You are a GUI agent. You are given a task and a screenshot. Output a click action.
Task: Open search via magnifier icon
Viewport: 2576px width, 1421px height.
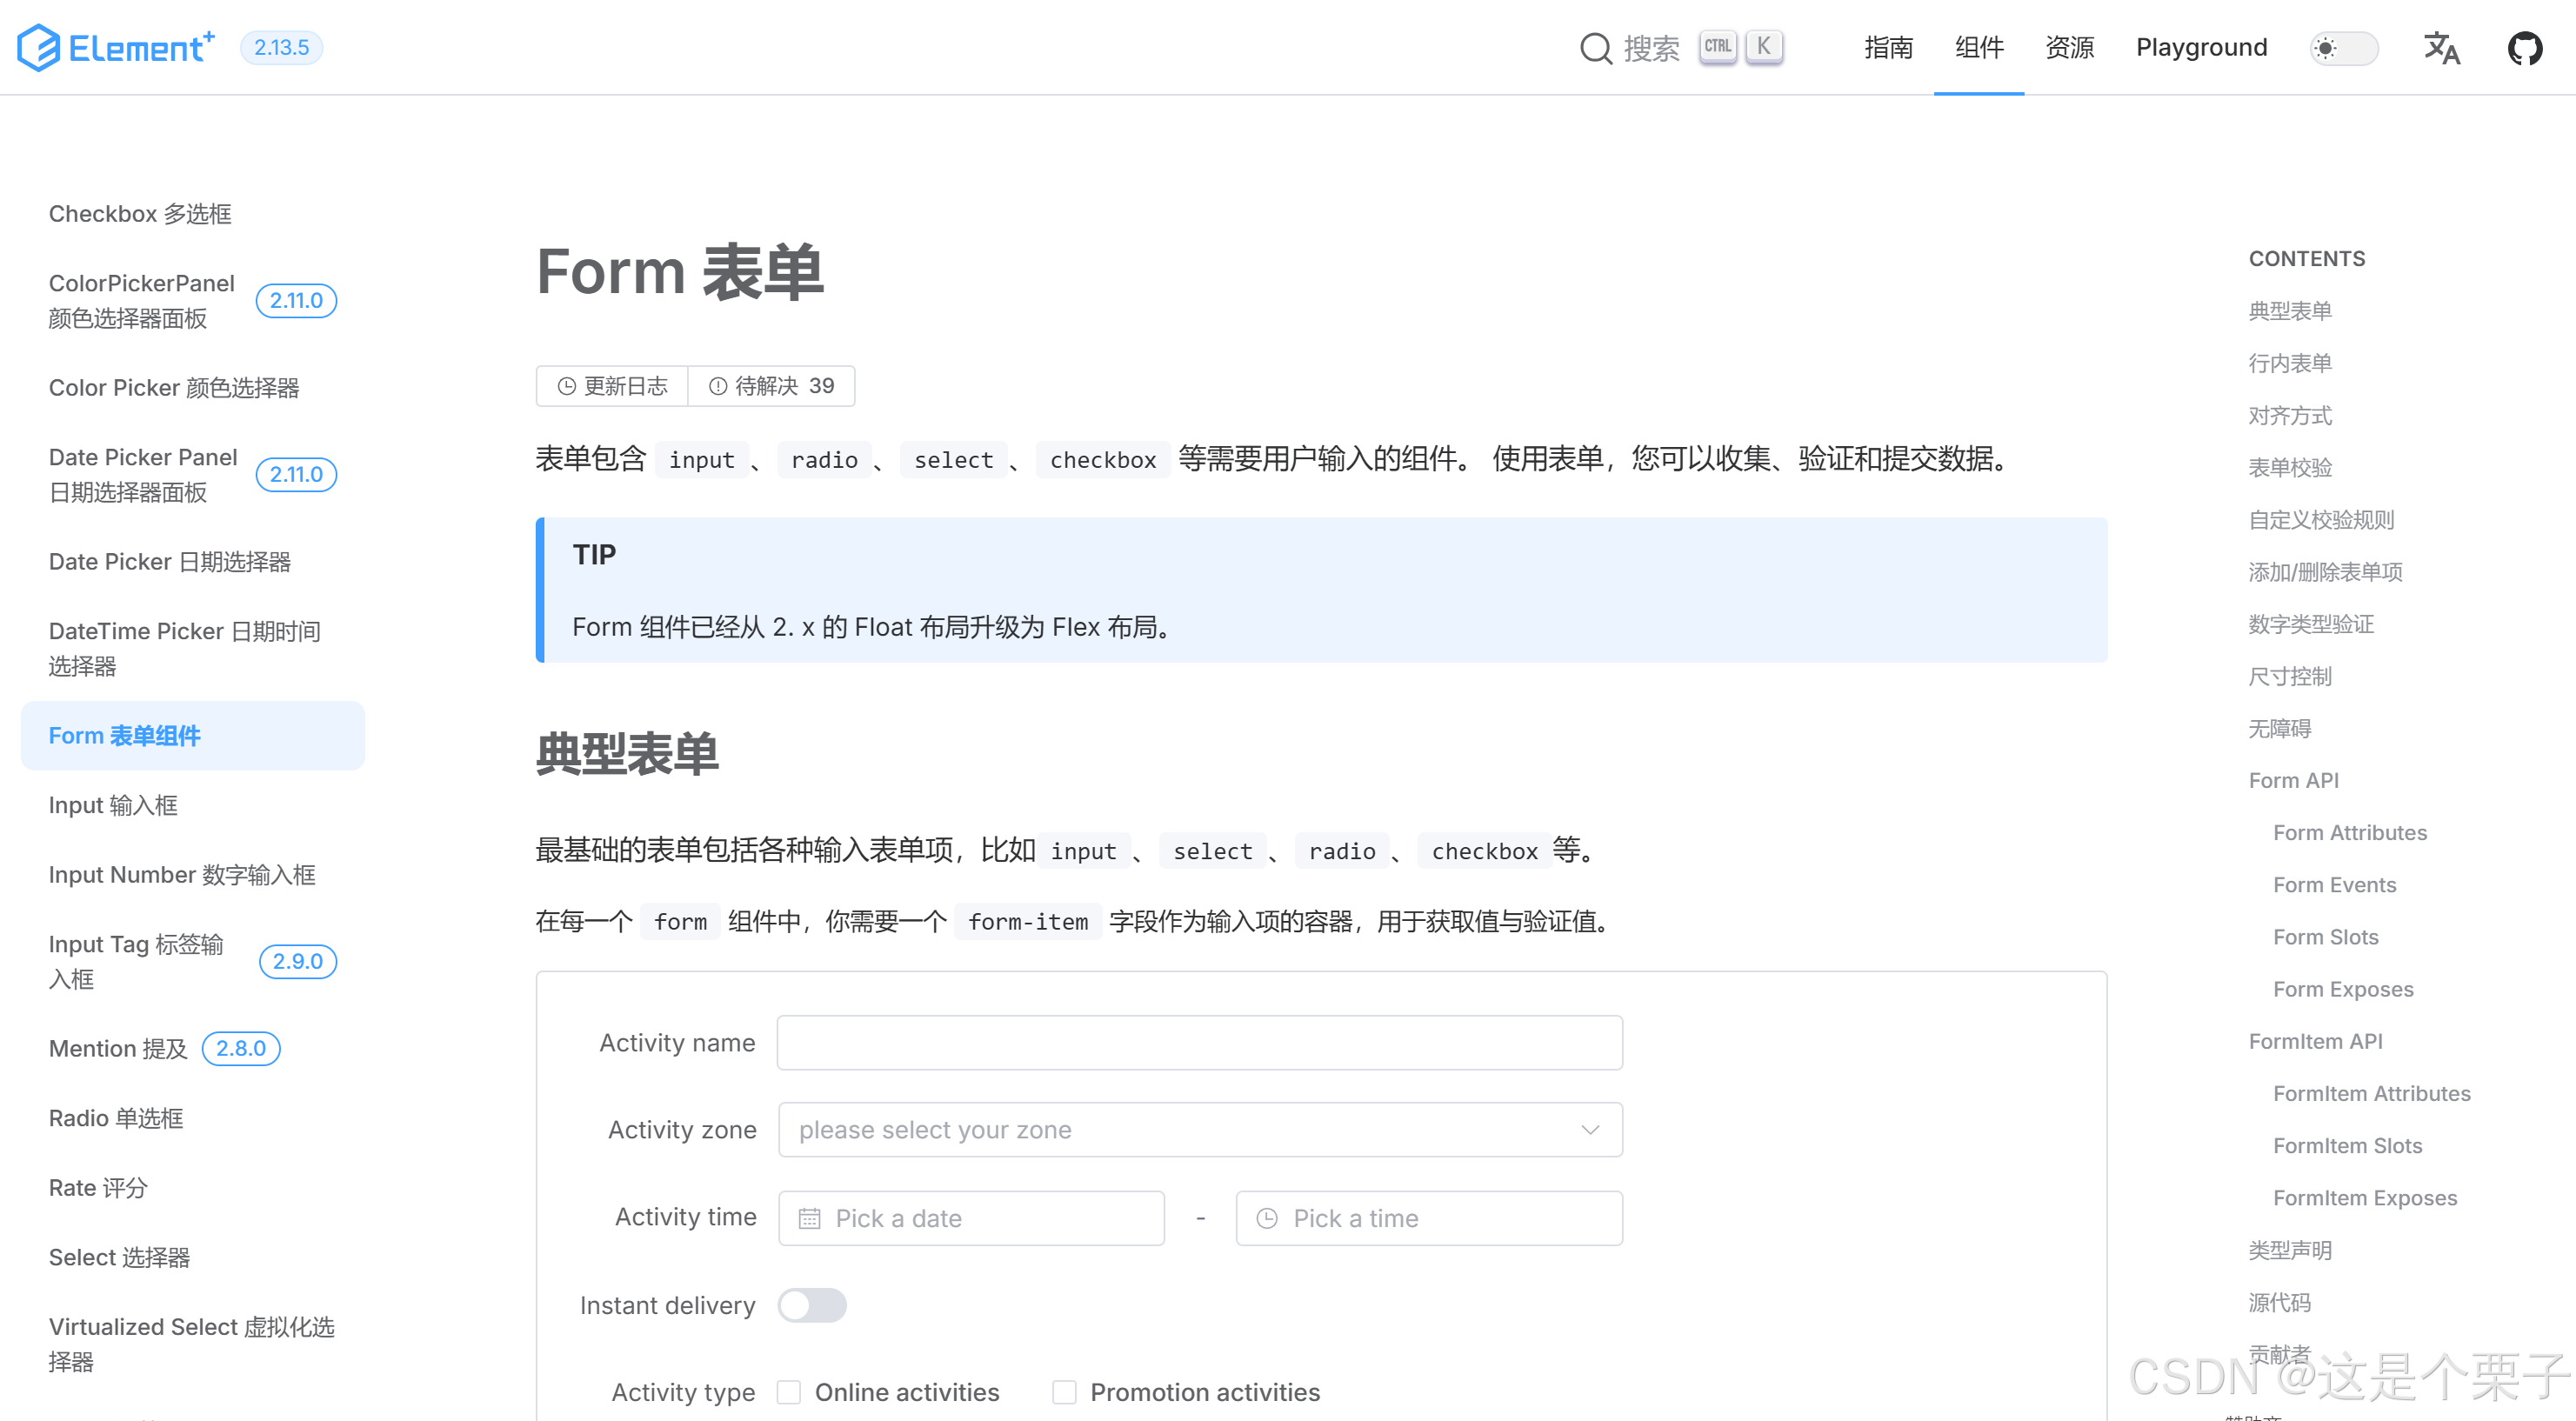[1595, 48]
